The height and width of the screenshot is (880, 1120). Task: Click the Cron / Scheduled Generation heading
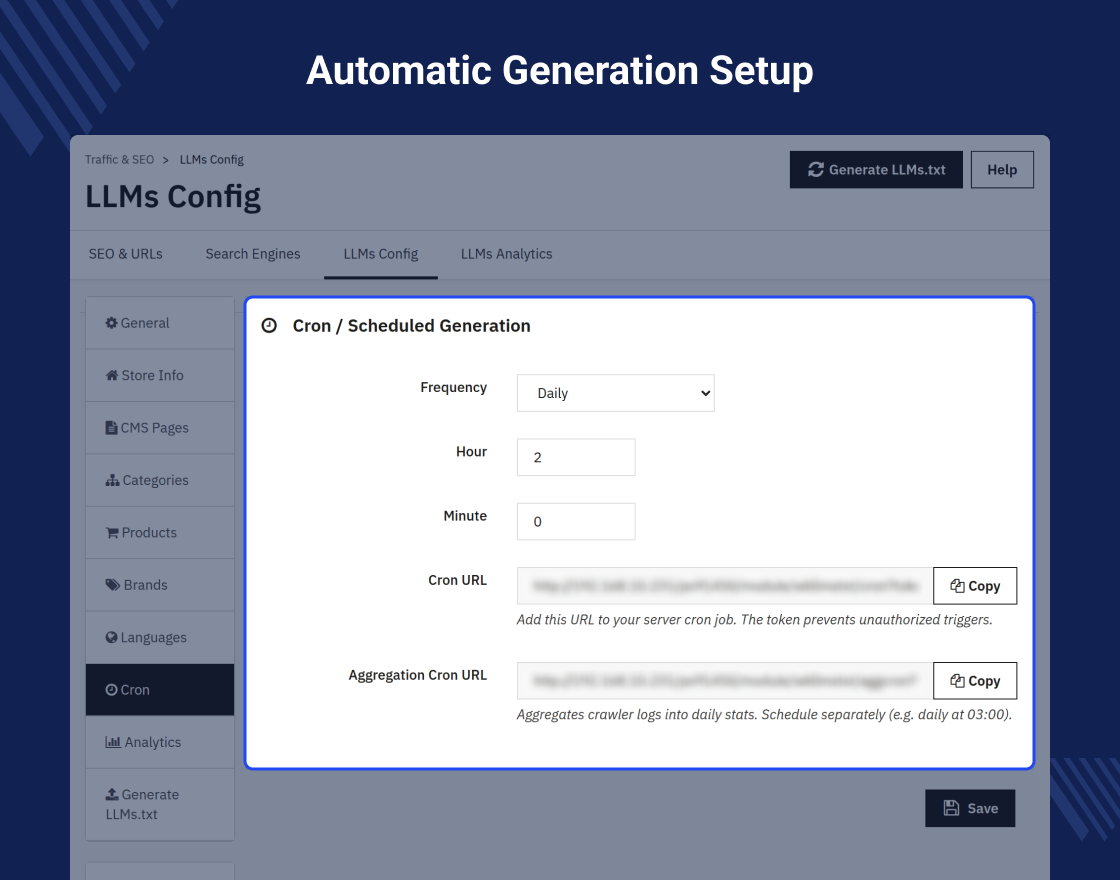[411, 326]
